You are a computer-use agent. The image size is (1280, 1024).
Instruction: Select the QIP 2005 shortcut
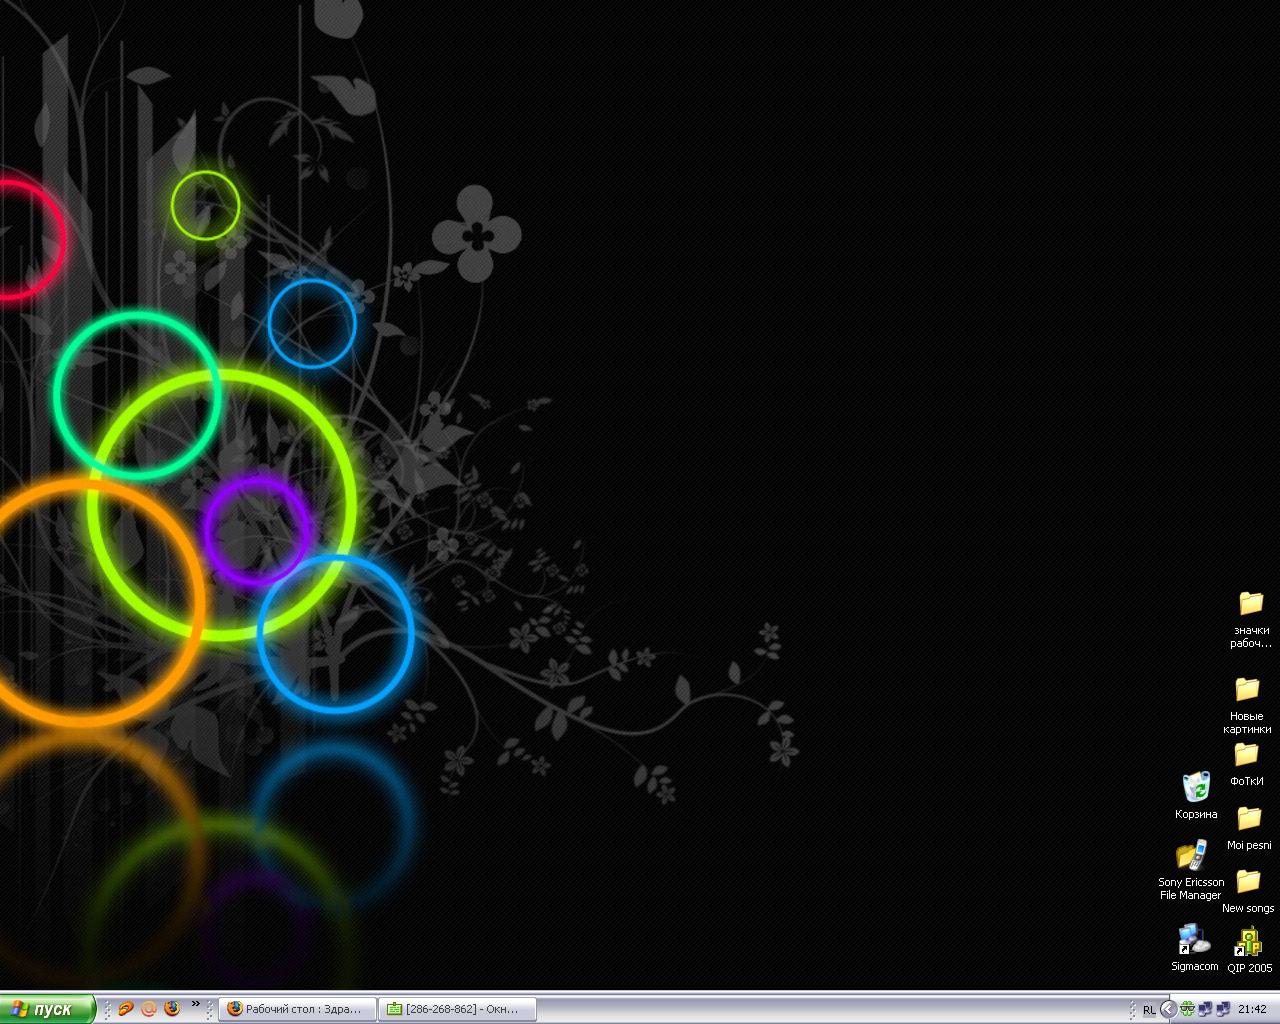1248,943
